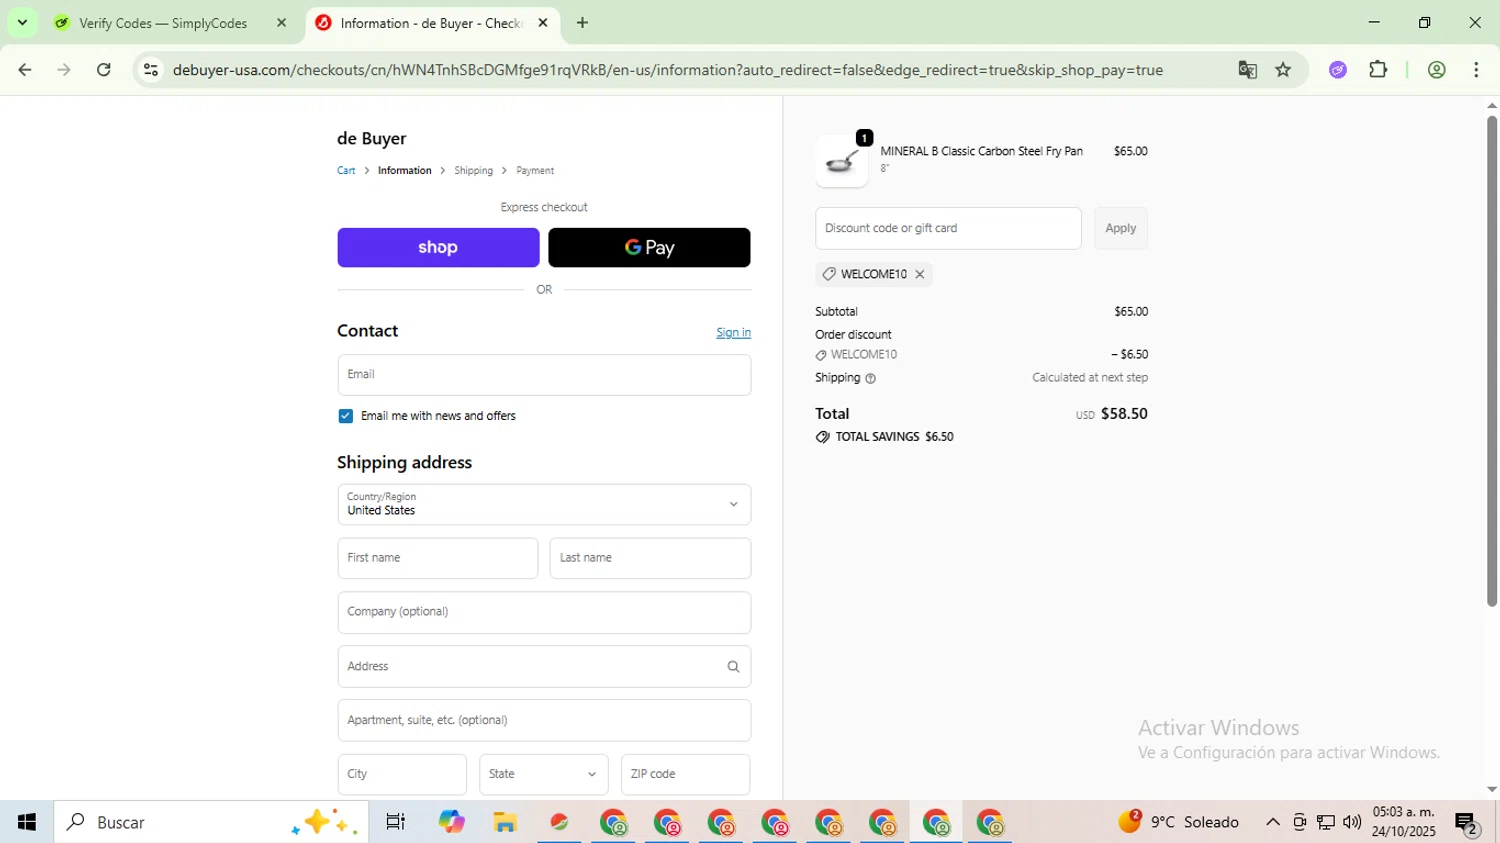The width and height of the screenshot is (1500, 843).
Task: Focus the ZIP code field
Action: (685, 775)
